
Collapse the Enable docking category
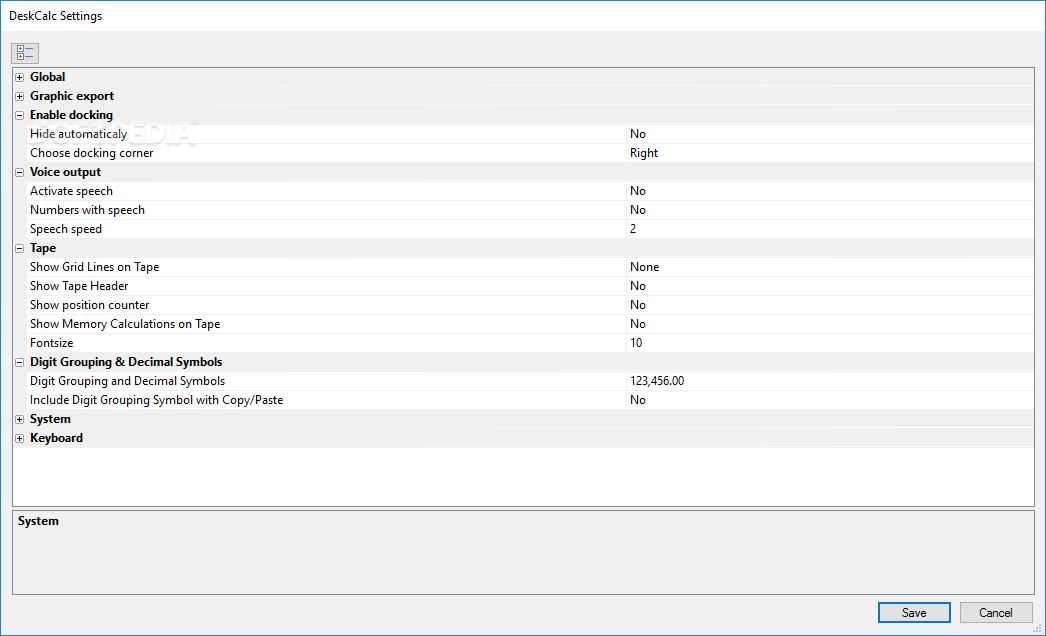coord(19,115)
